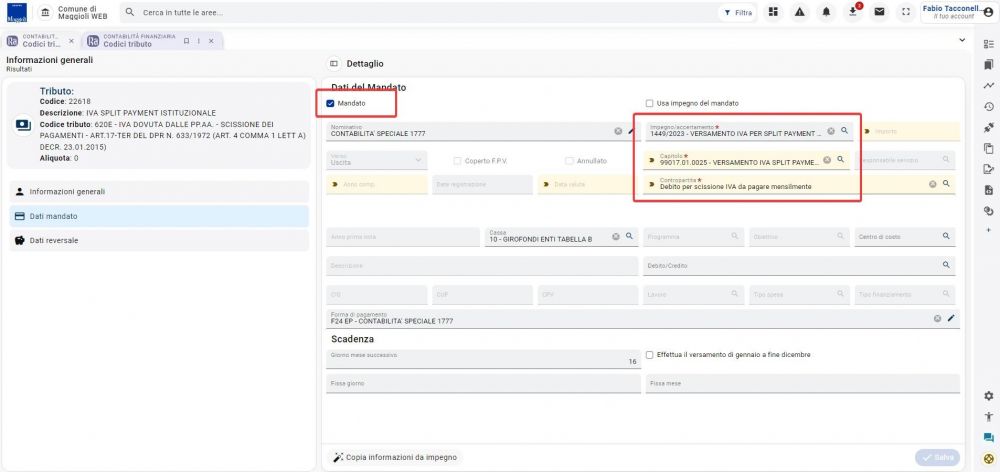The image size is (1000, 472).
Task: Check Effettua il versamento di gennaio a fine dicembre
Action: pos(649,355)
